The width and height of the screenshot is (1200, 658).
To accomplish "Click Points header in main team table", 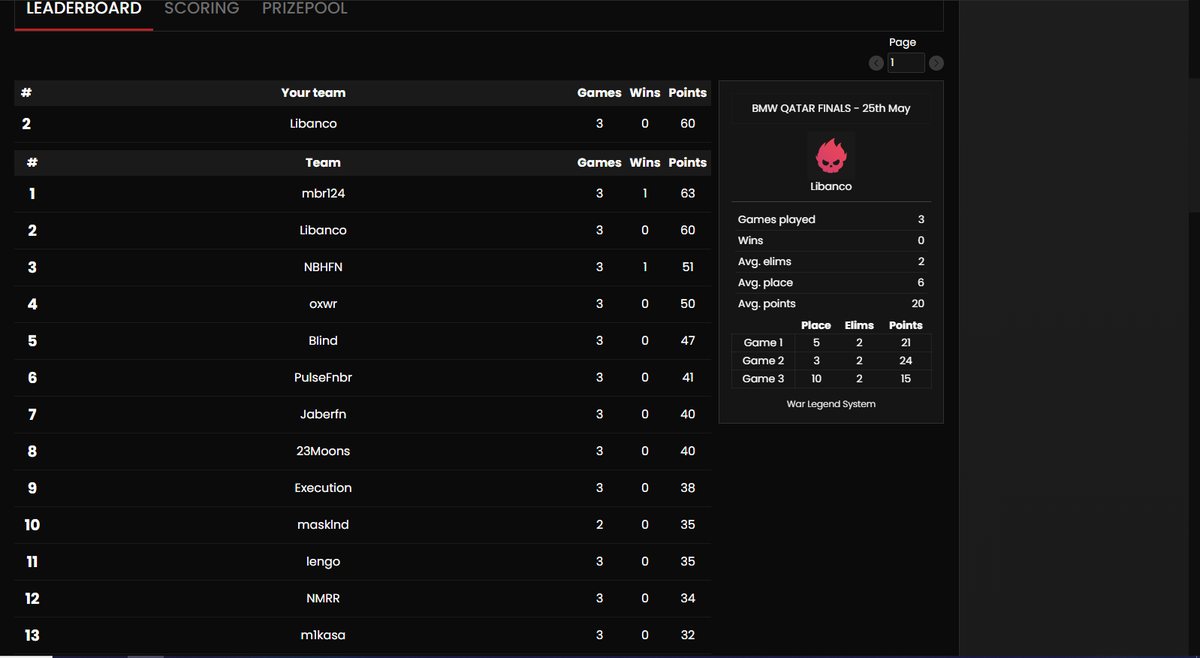I will pos(688,163).
